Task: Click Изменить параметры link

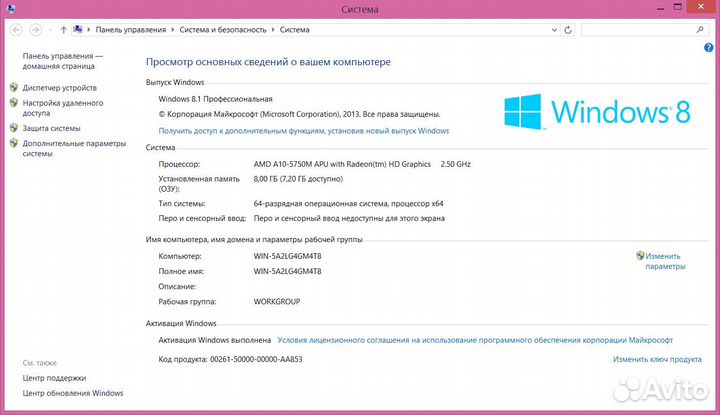Action: click(665, 261)
